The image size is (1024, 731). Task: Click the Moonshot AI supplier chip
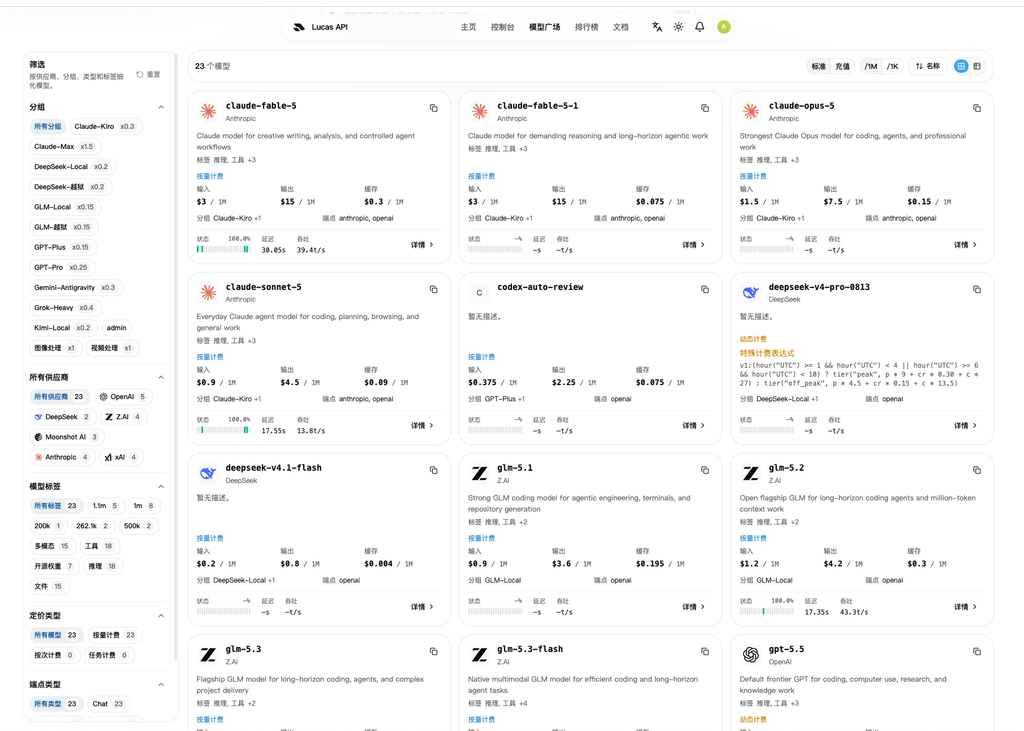coord(65,437)
